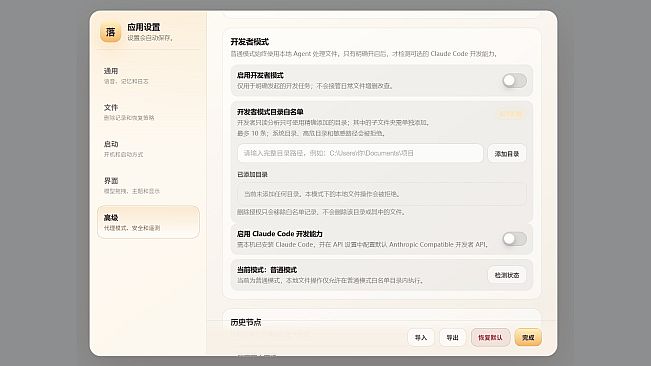Click the 开发者模式 section heading
This screenshot has width=651, height=366.
(x=250, y=42)
